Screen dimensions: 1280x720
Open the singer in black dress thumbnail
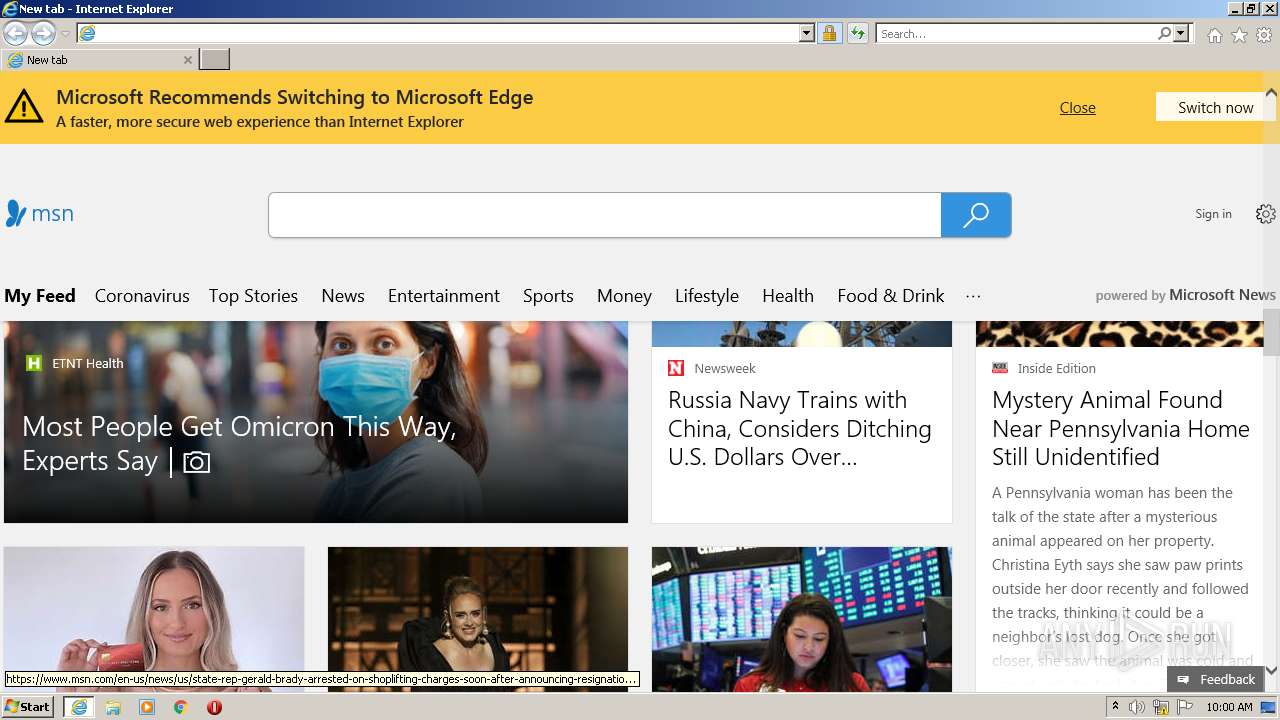point(478,619)
